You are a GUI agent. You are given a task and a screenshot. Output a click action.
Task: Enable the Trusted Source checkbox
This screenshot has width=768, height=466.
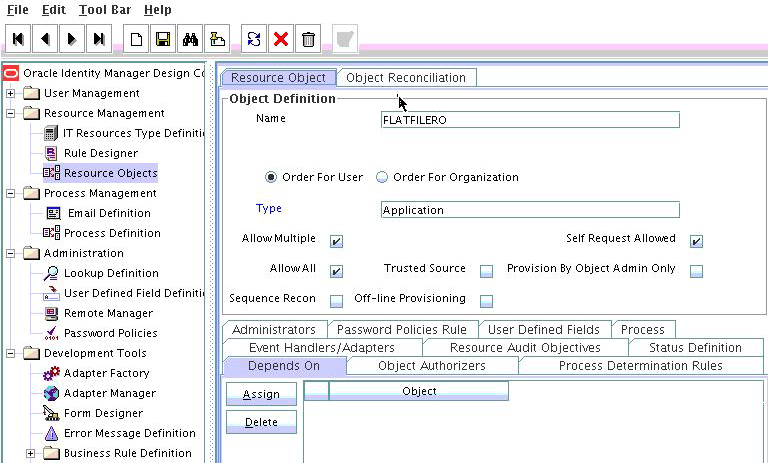pos(486,270)
